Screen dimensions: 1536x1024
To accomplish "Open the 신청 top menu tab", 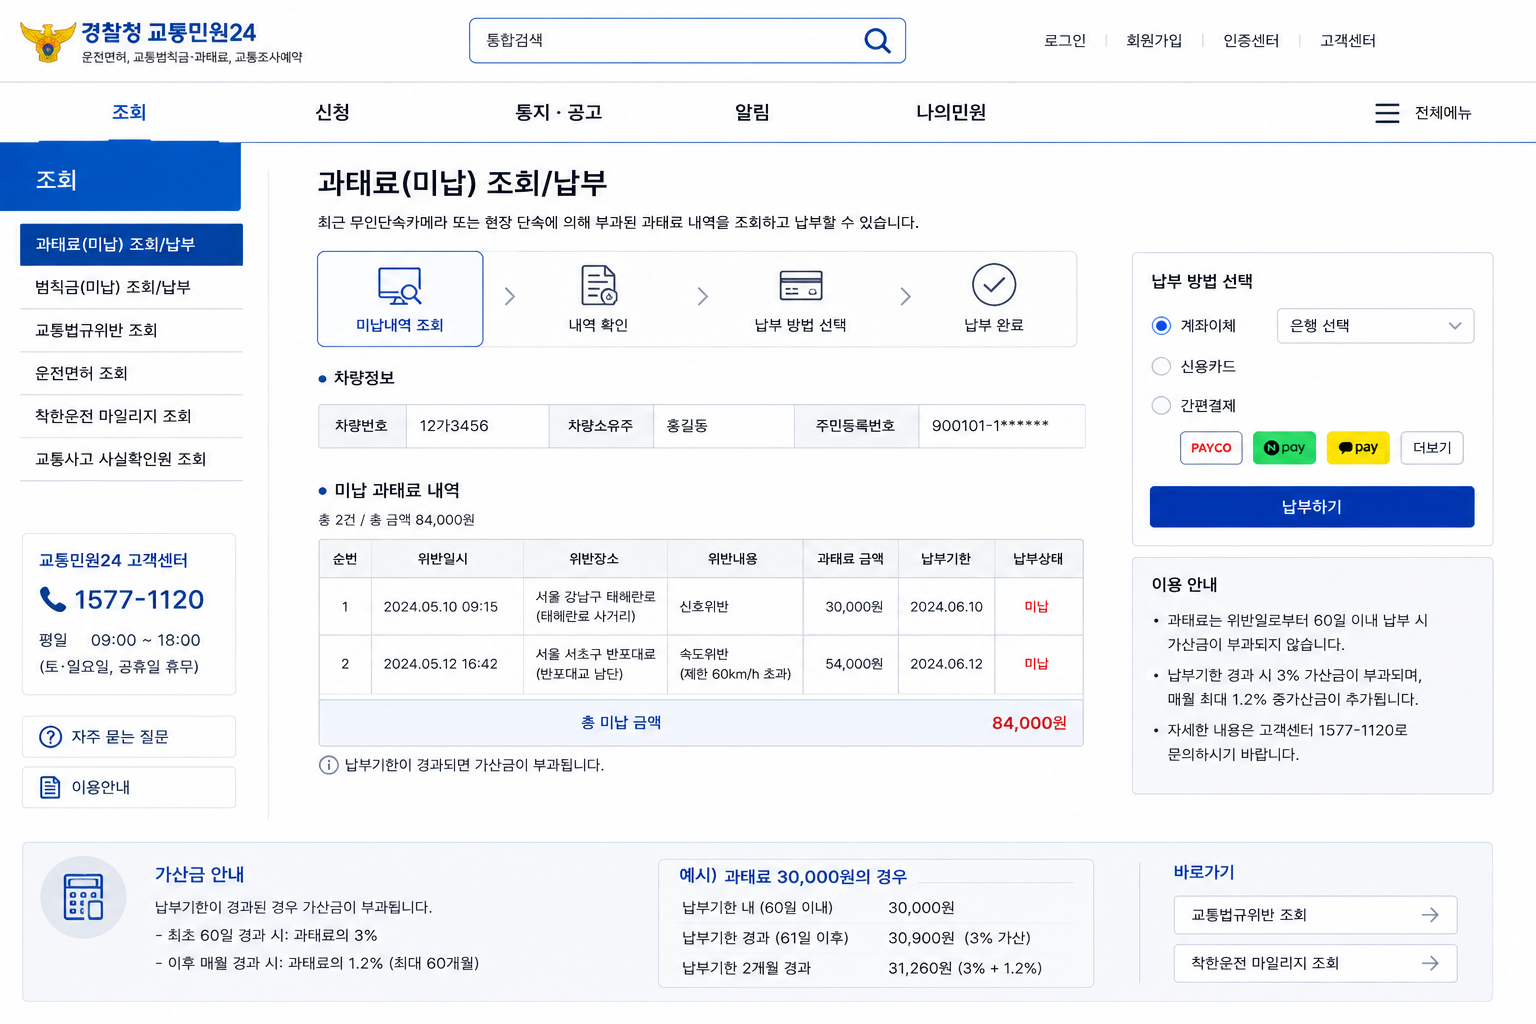I will pos(332,112).
